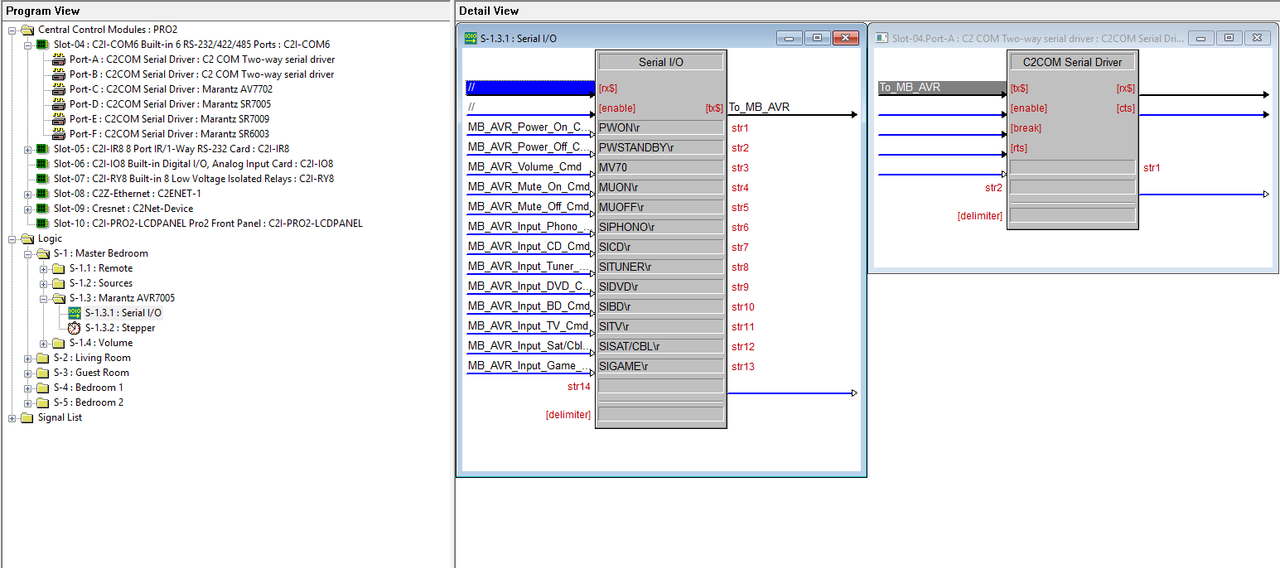The width and height of the screenshot is (1280, 568).
Task: Click the S-1 Master Bedroom folder icon
Action: coord(43,254)
